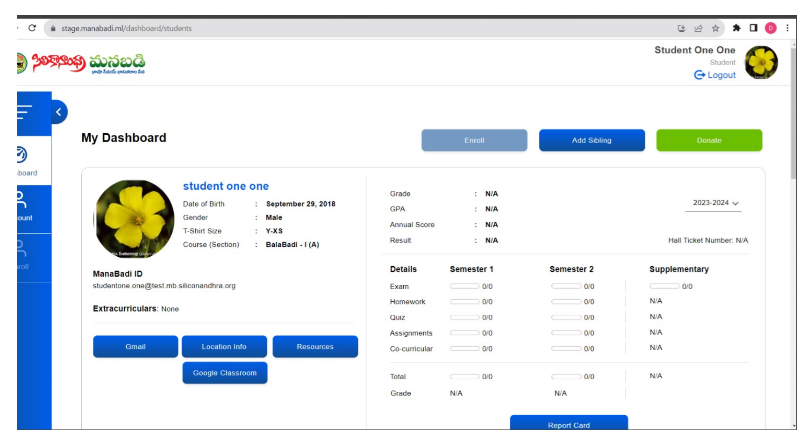
Task: Click the green Donate button
Action: click(x=709, y=141)
